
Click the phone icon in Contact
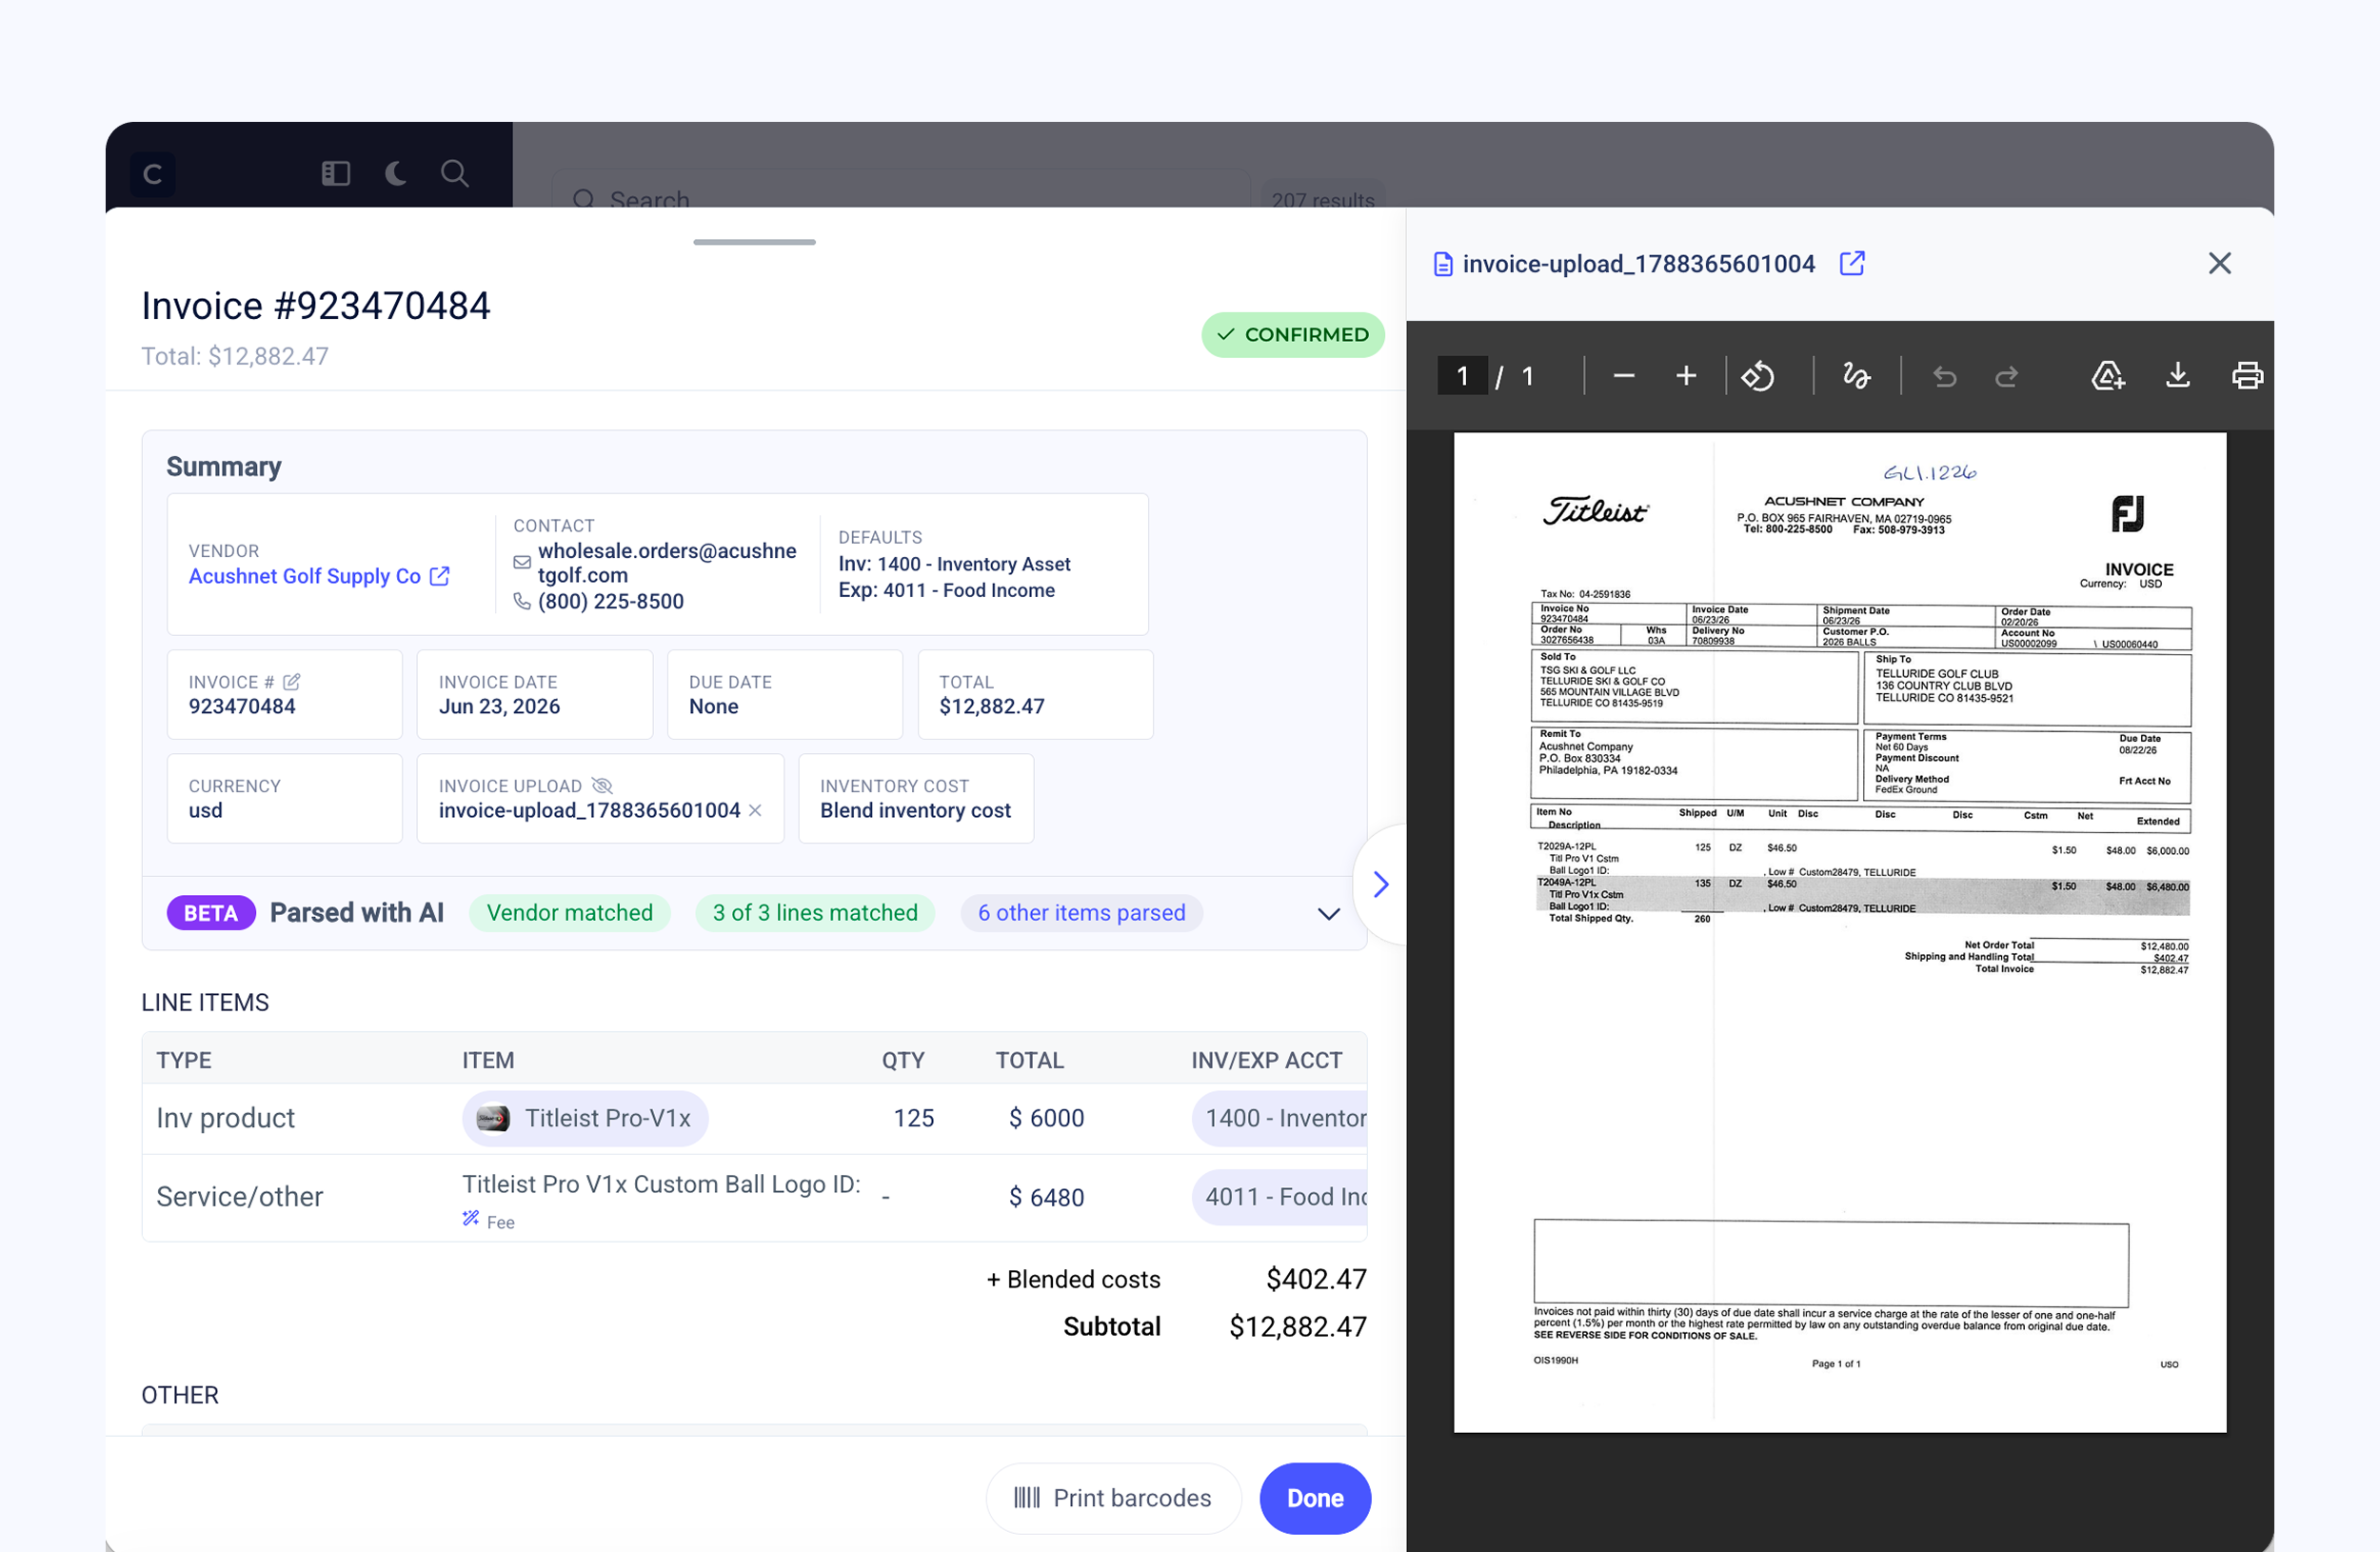click(522, 601)
